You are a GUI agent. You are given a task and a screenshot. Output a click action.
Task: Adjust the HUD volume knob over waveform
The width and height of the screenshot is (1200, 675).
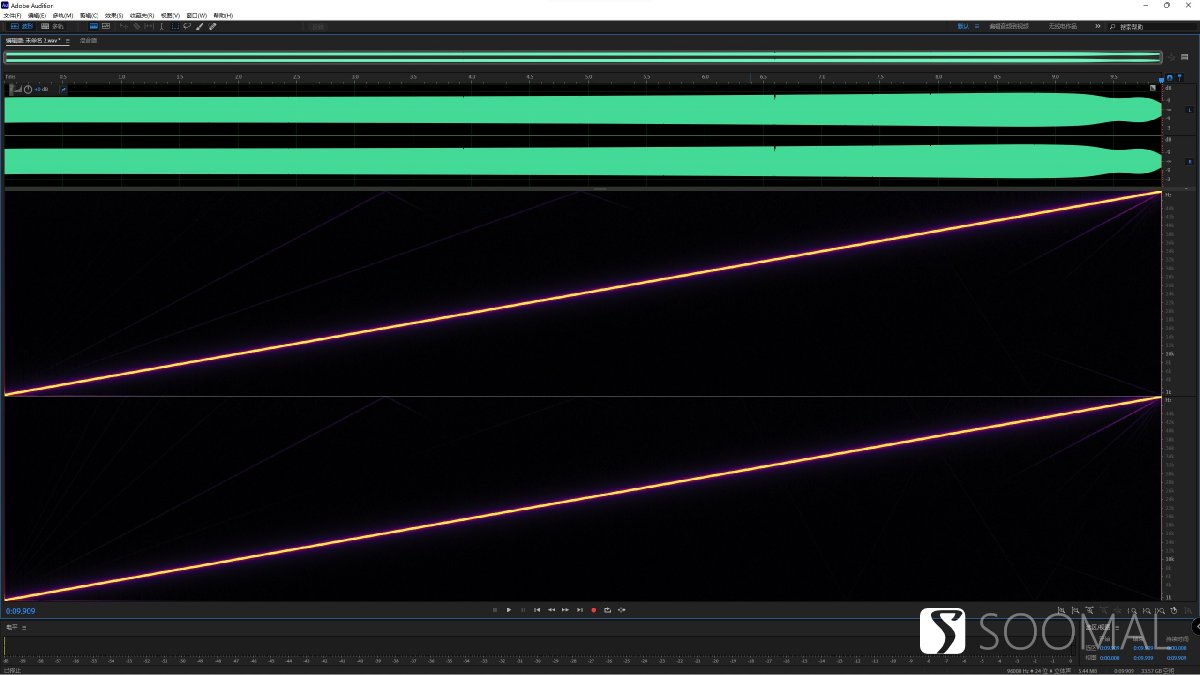(27, 89)
